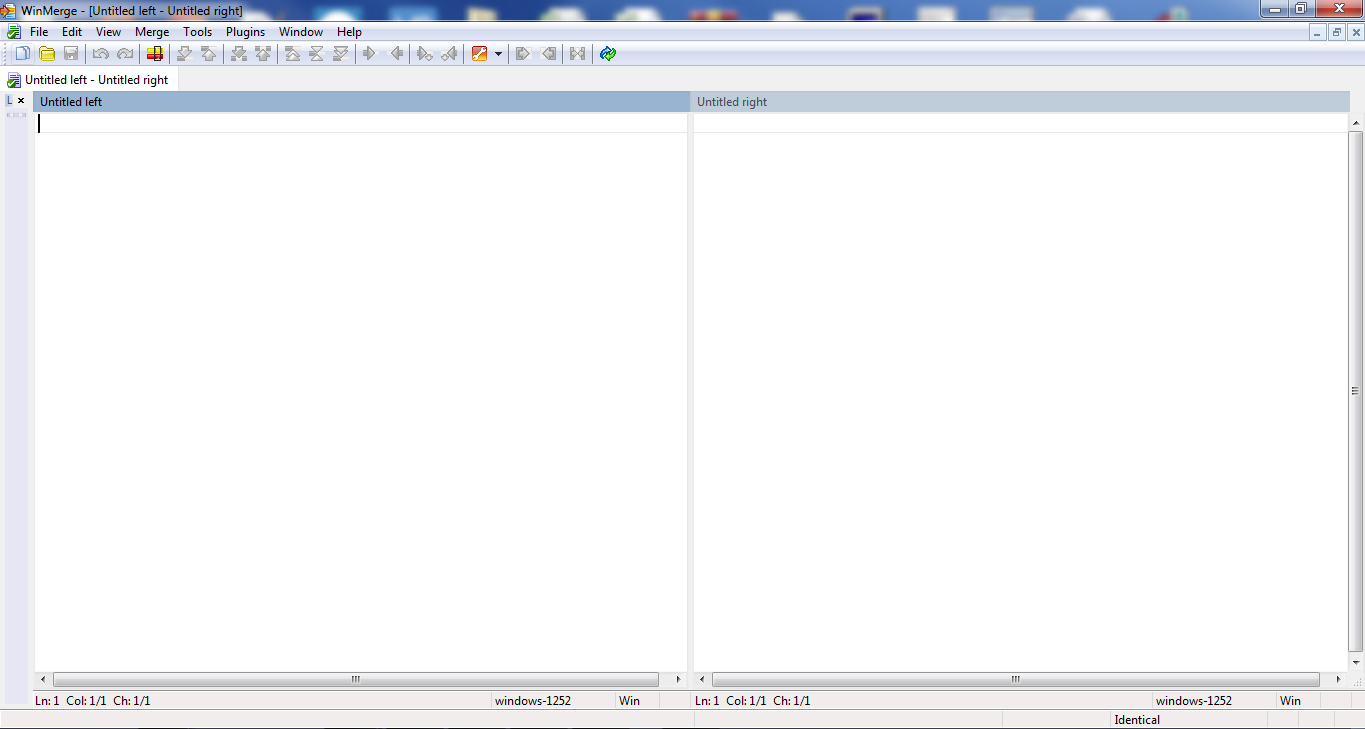Restore the inner document window
The image size is (1365, 729).
click(x=1336, y=32)
